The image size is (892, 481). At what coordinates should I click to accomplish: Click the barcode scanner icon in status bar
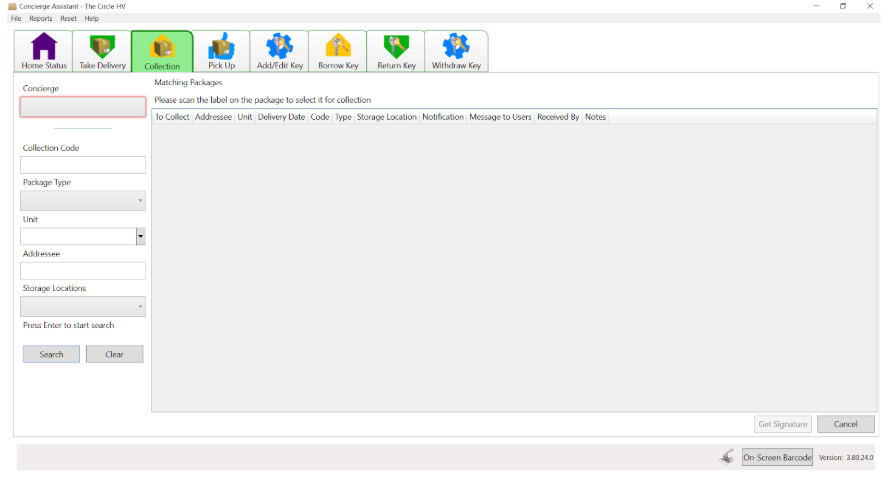click(x=726, y=457)
